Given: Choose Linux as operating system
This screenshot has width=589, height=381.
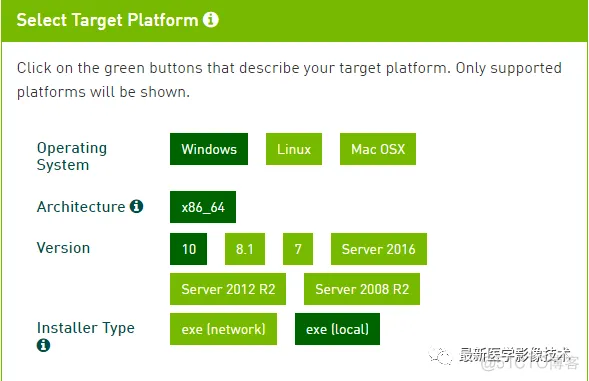Looking at the screenshot, I should 294,149.
